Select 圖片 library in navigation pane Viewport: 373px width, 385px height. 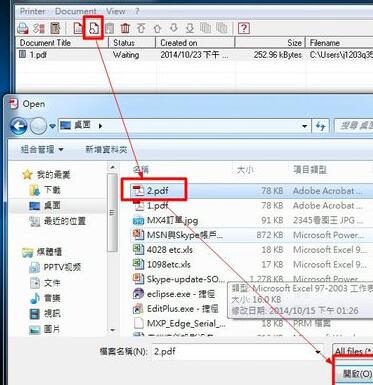point(45,329)
